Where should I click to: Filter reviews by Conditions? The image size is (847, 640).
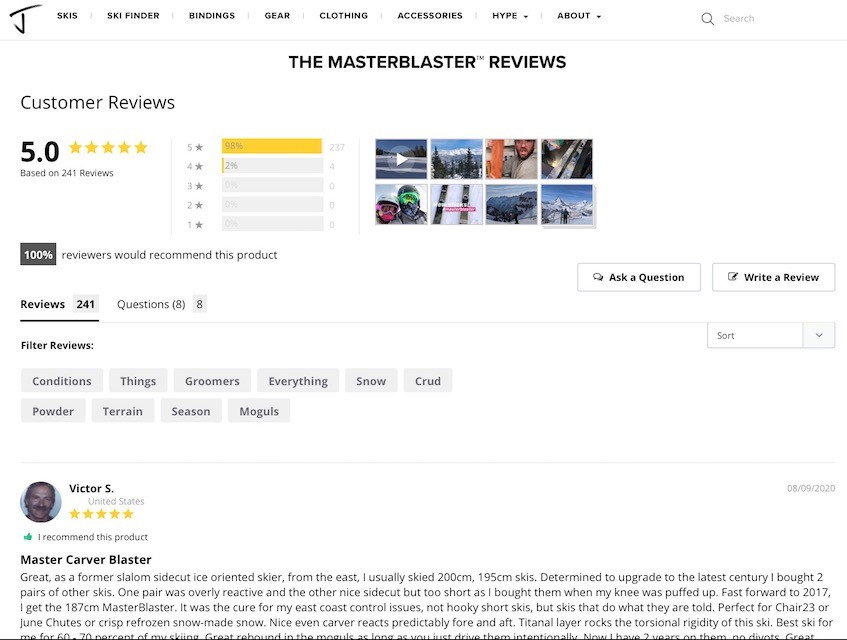pyautogui.click(x=62, y=381)
